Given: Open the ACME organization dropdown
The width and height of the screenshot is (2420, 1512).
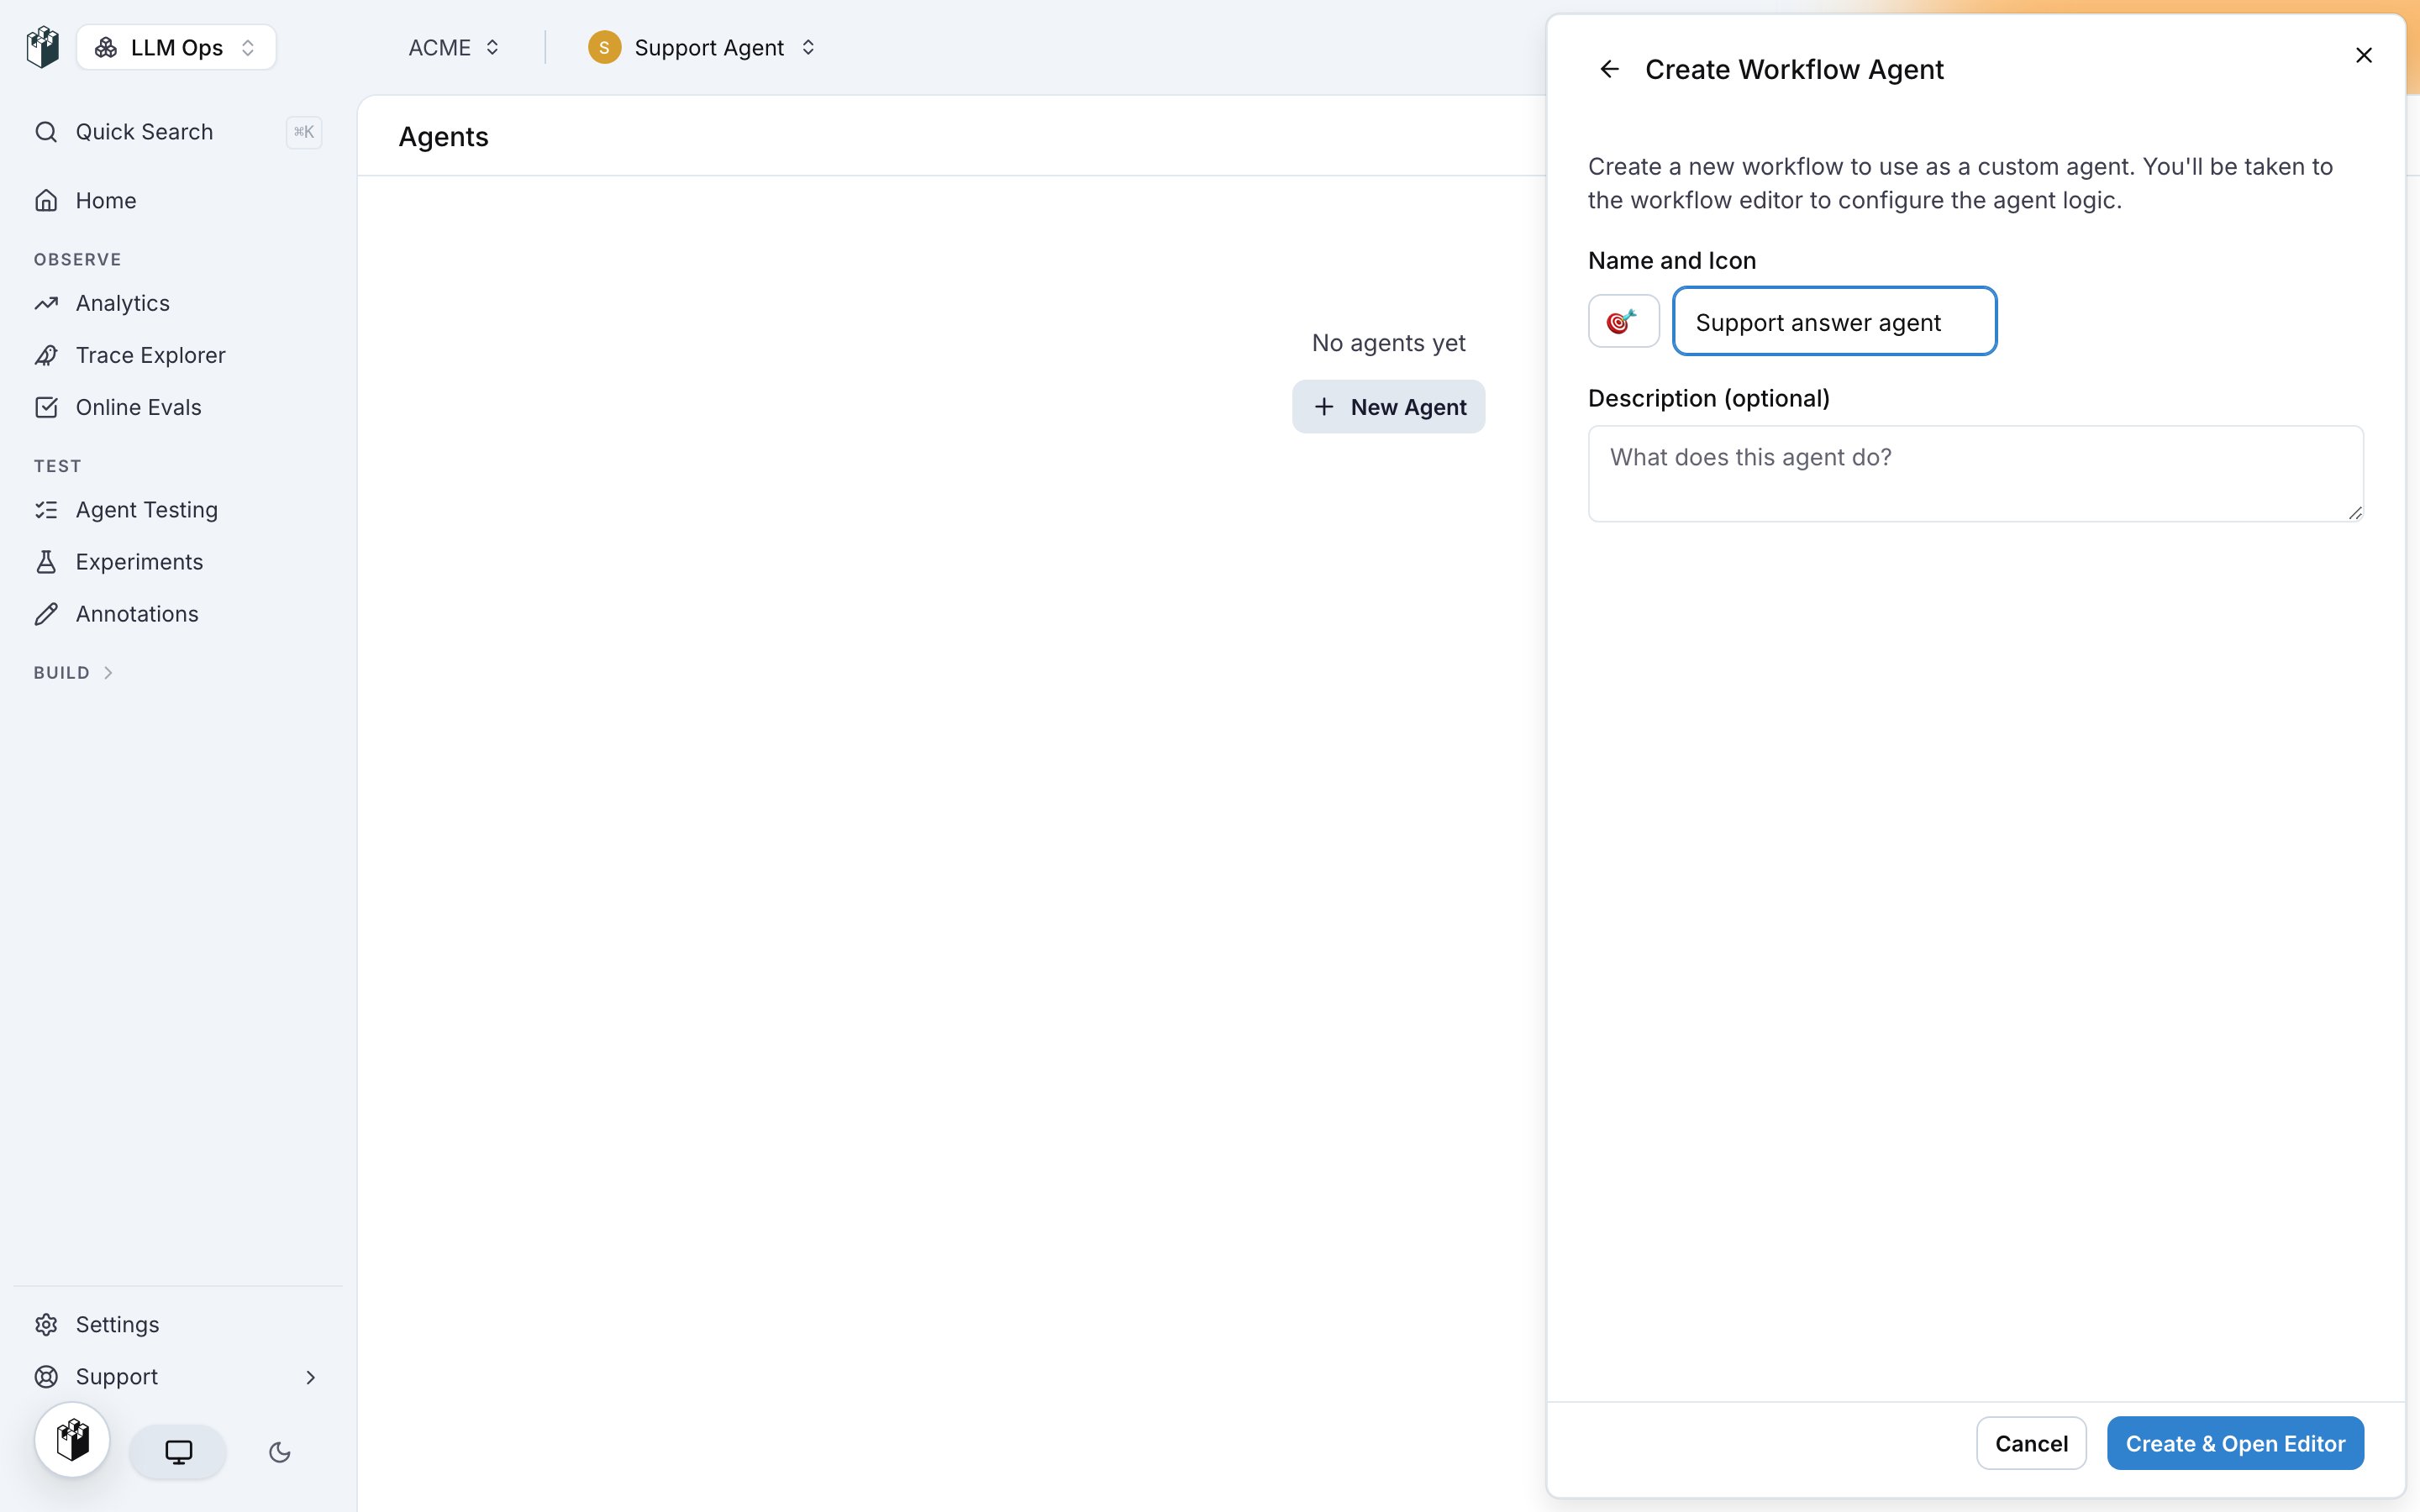Looking at the screenshot, I should pyautogui.click(x=453, y=47).
